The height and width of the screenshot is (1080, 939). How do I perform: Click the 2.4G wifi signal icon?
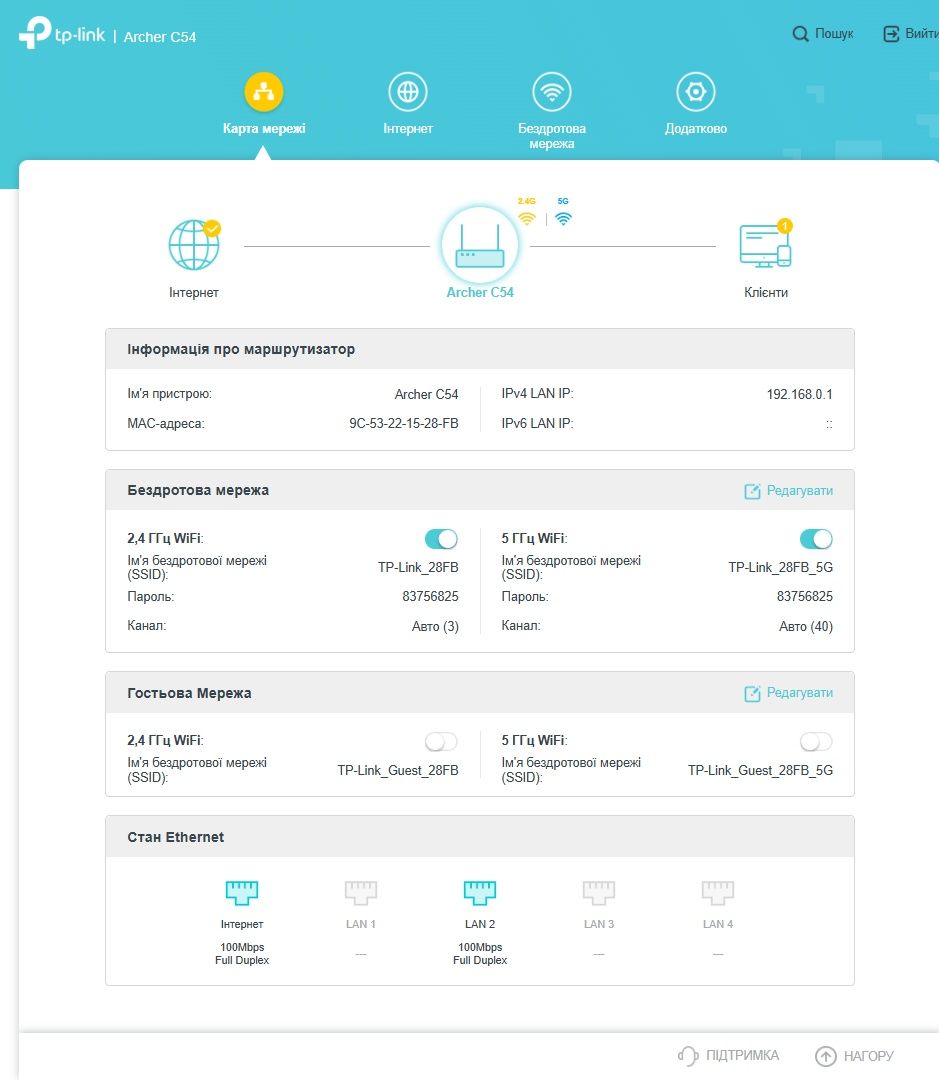click(527, 218)
